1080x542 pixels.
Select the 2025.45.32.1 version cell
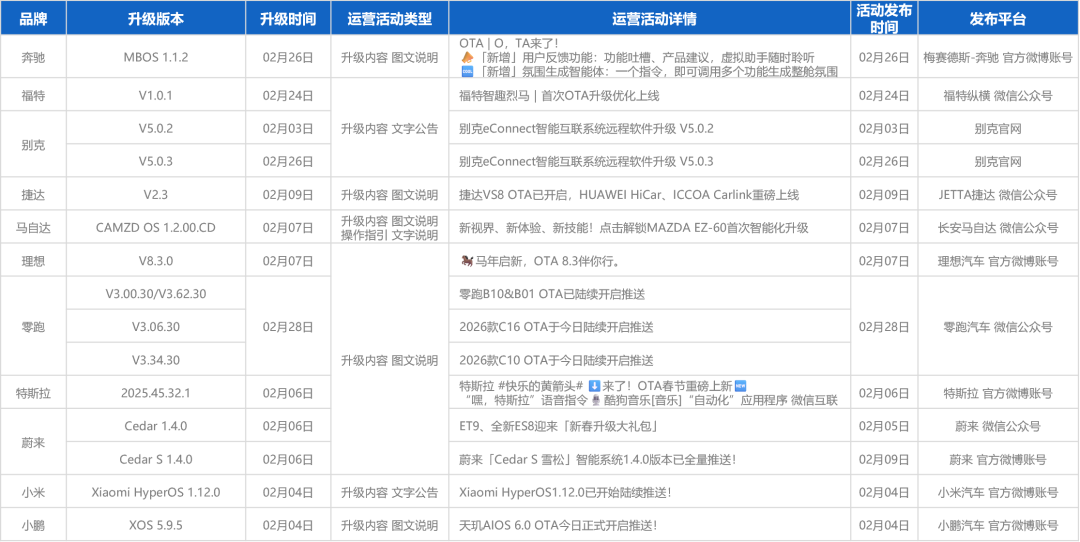(x=156, y=393)
